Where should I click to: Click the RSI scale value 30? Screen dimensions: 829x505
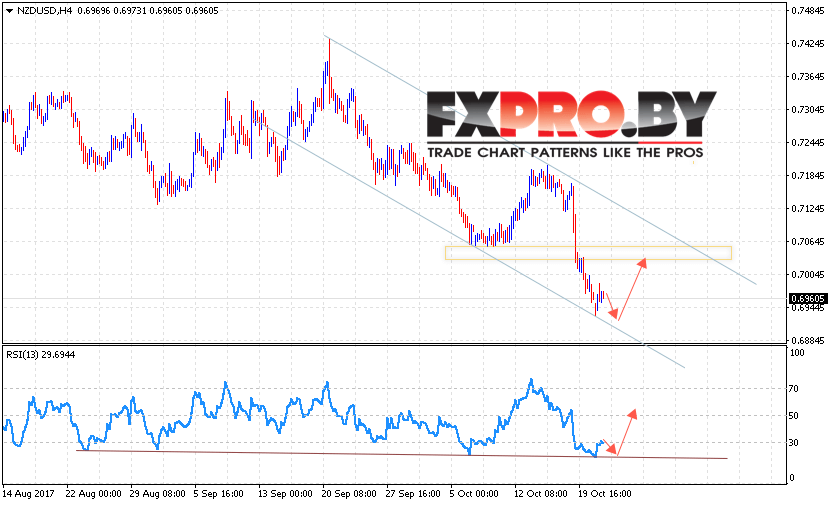[794, 443]
